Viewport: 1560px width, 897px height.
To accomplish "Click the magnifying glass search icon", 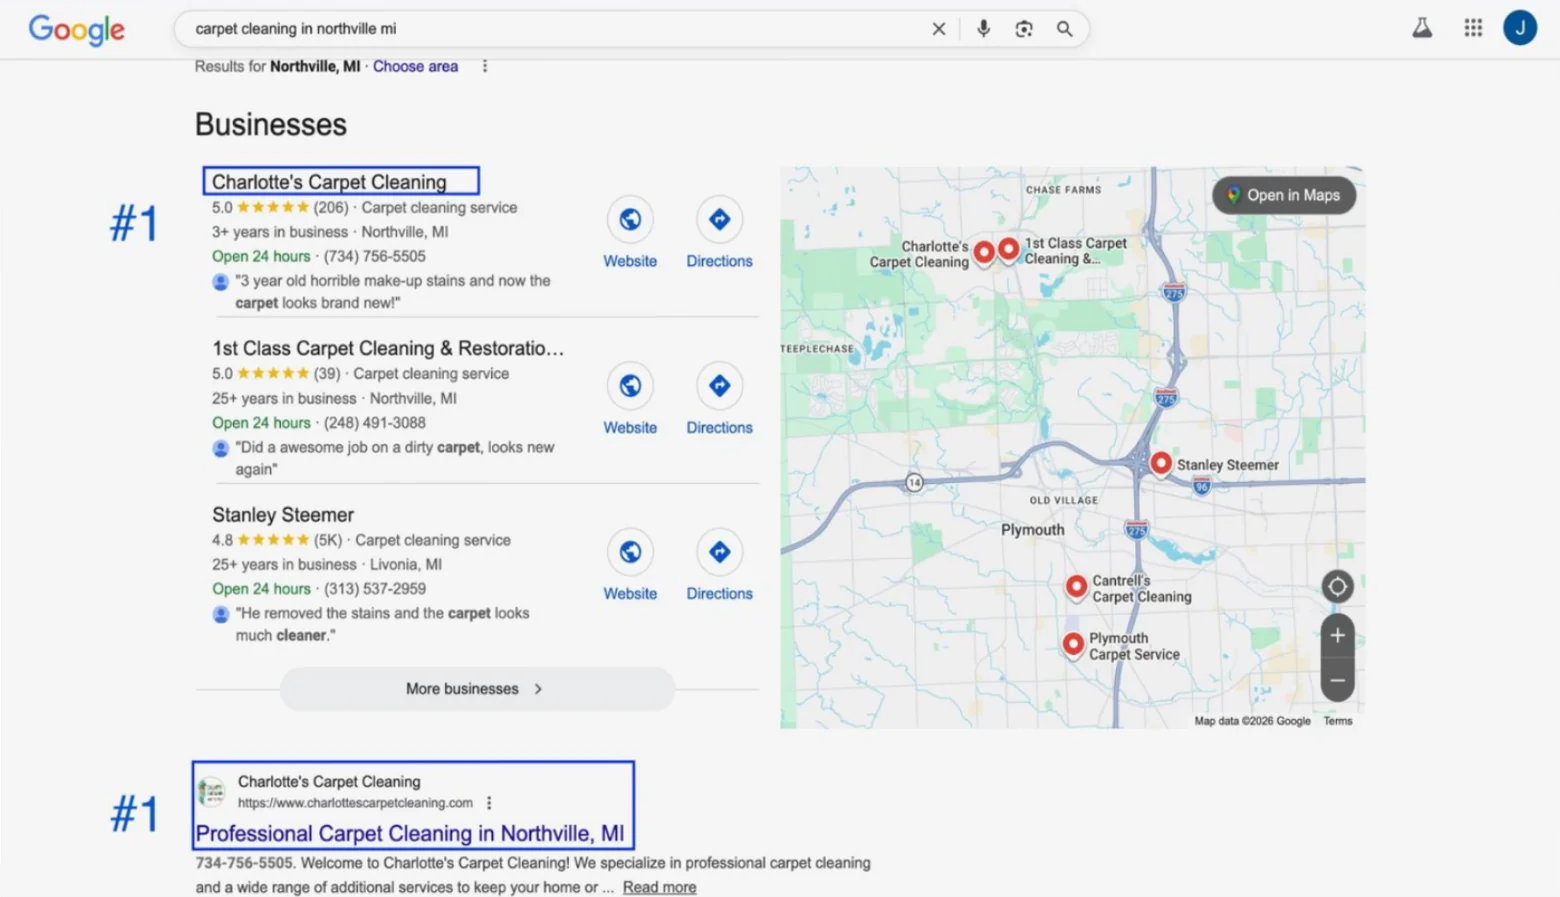I will point(1064,29).
